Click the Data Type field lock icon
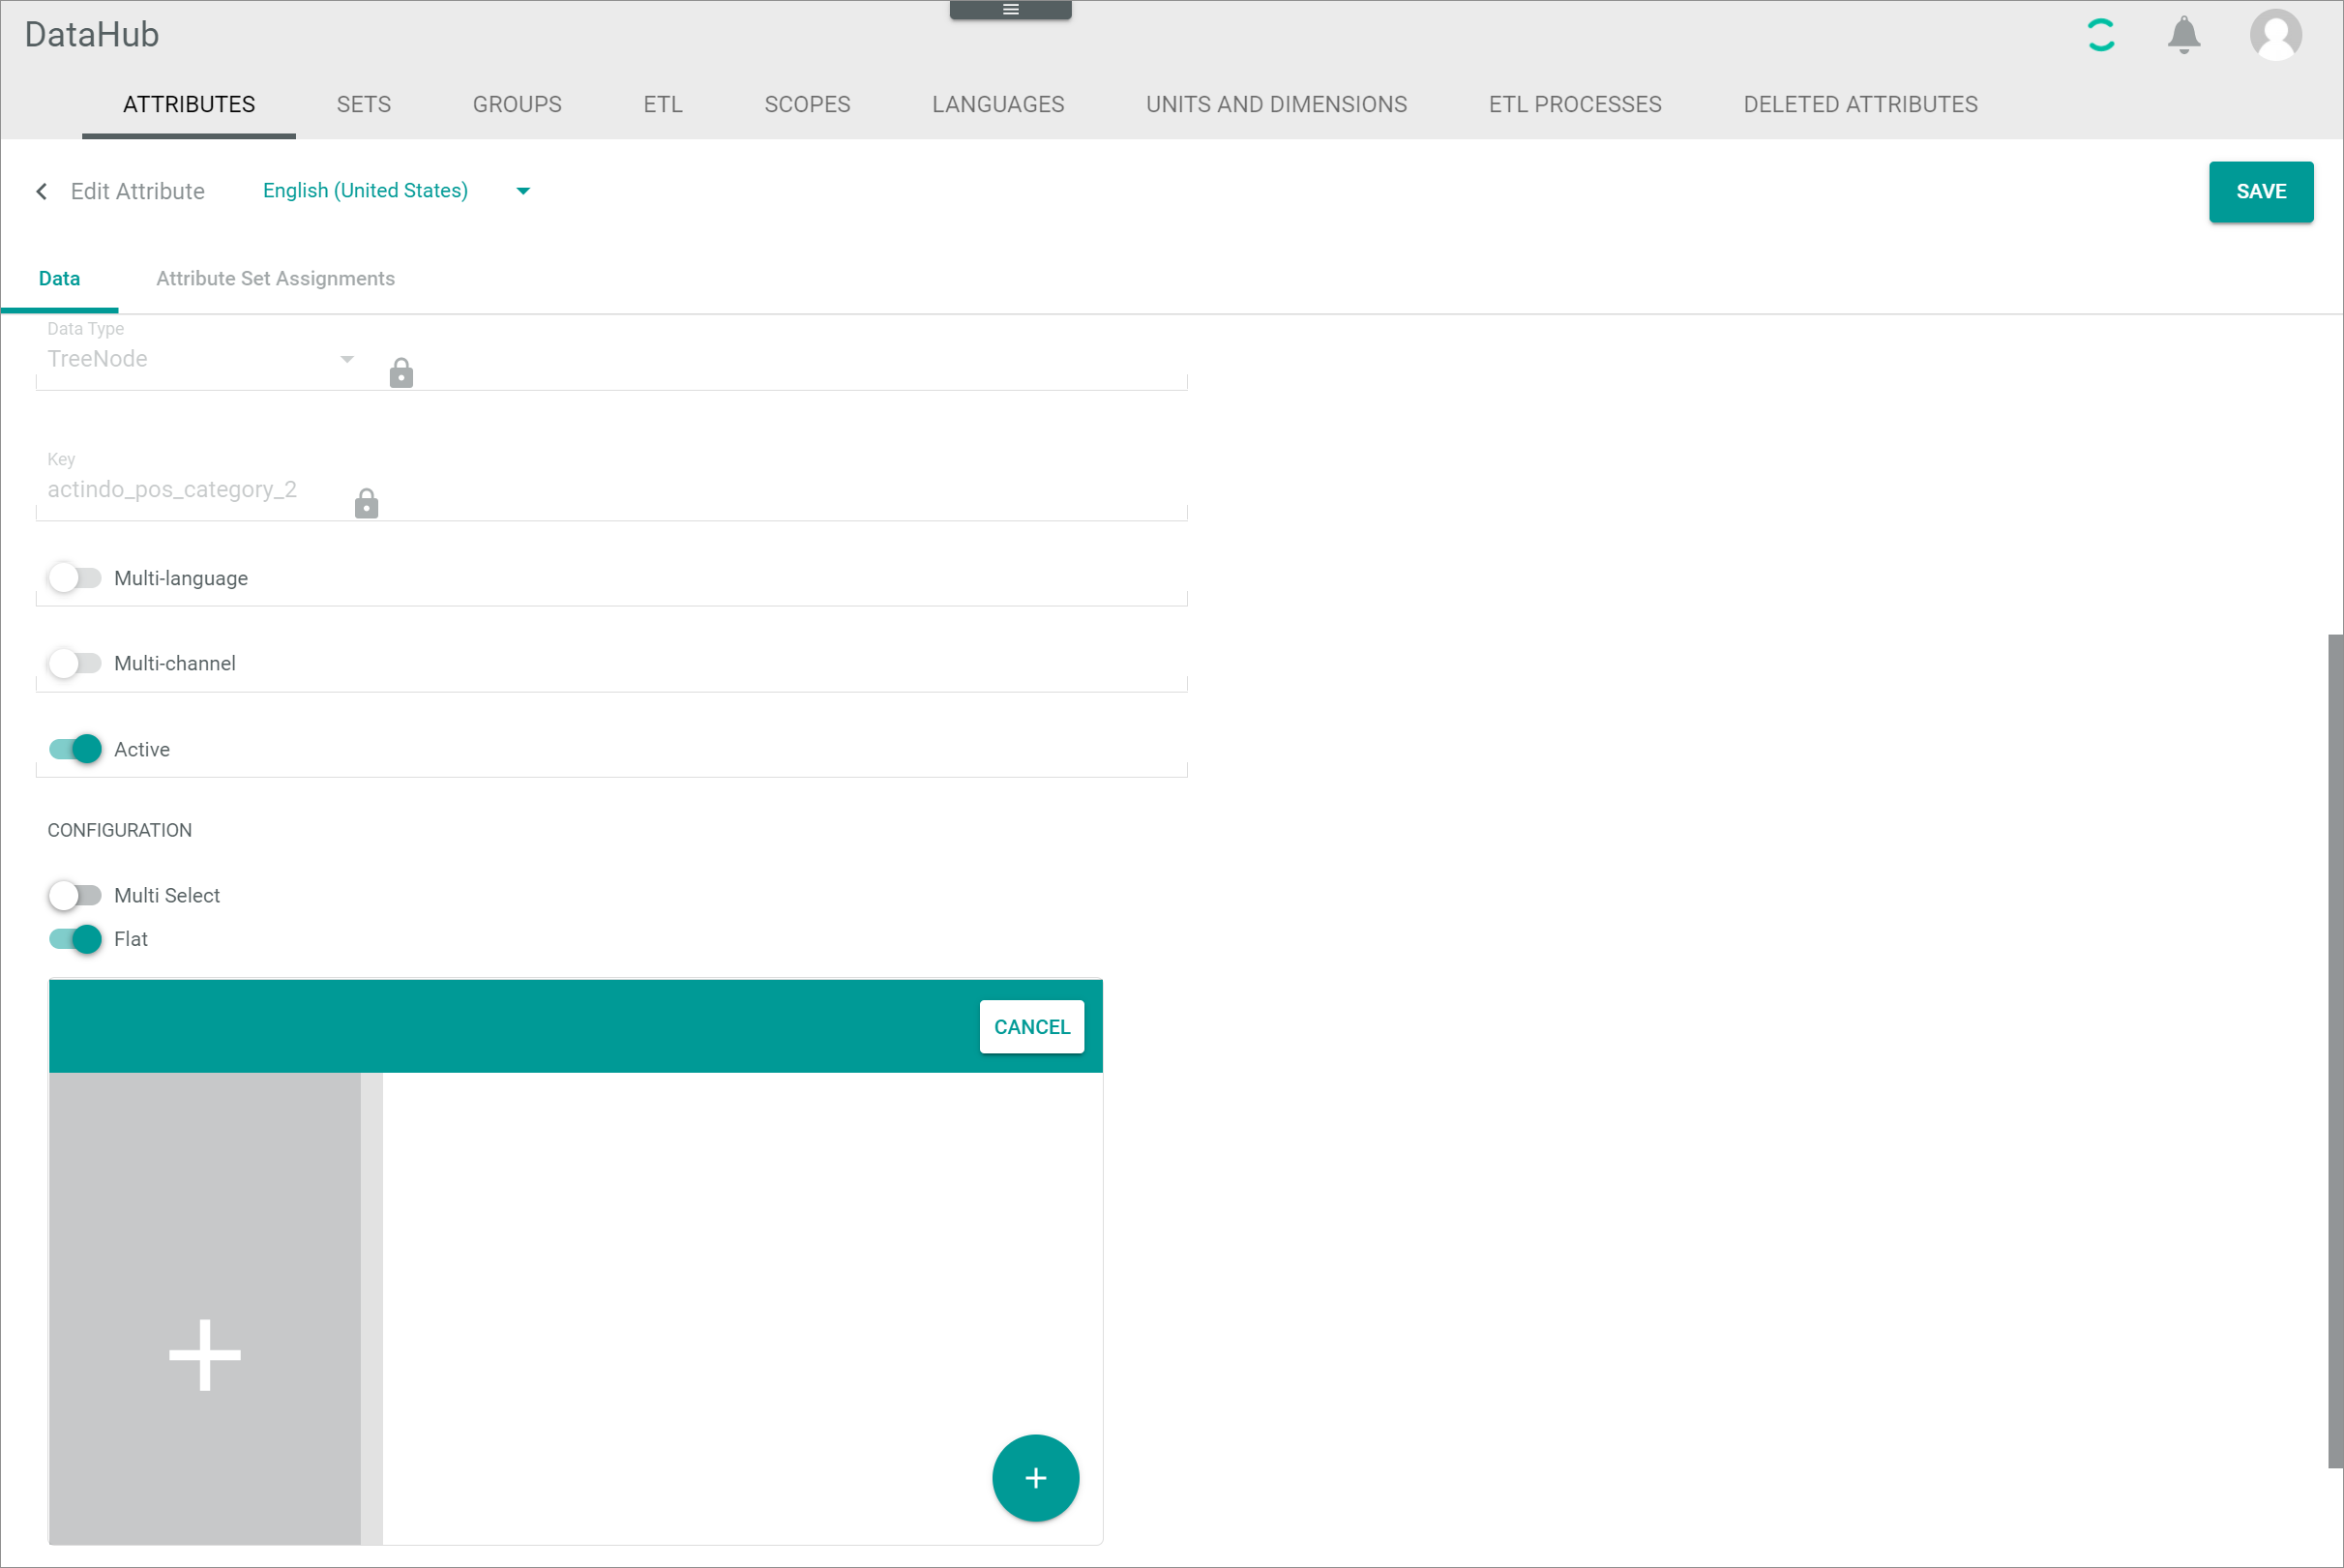This screenshot has height=1568, width=2344. pyautogui.click(x=399, y=371)
